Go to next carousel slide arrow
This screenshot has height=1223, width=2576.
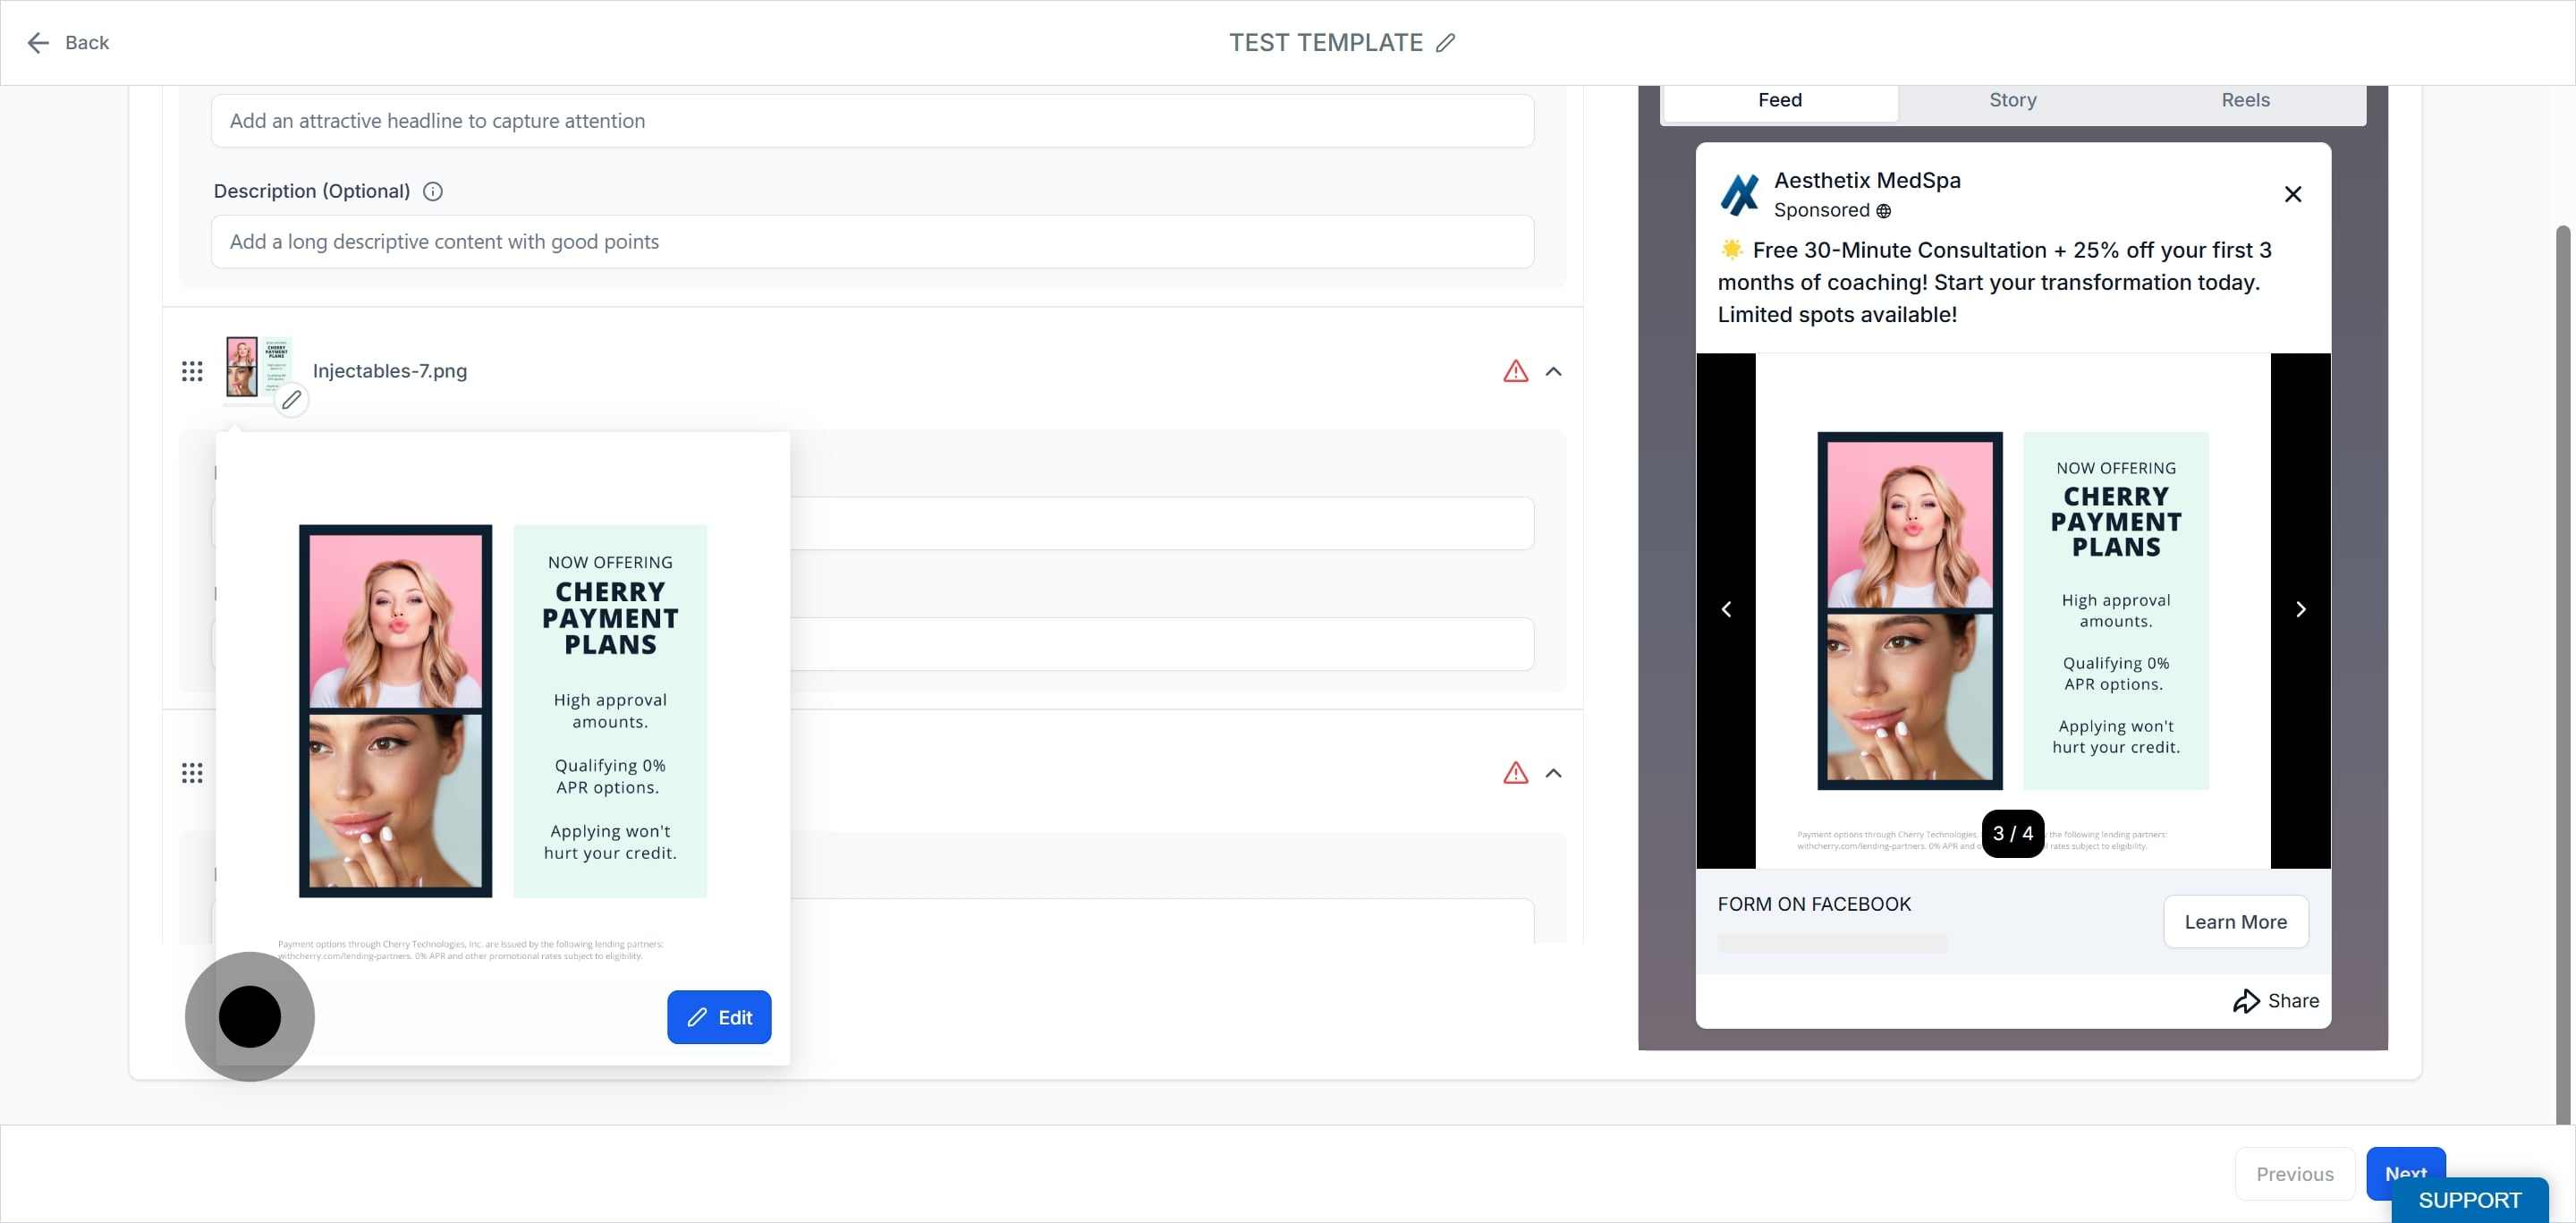point(2300,609)
